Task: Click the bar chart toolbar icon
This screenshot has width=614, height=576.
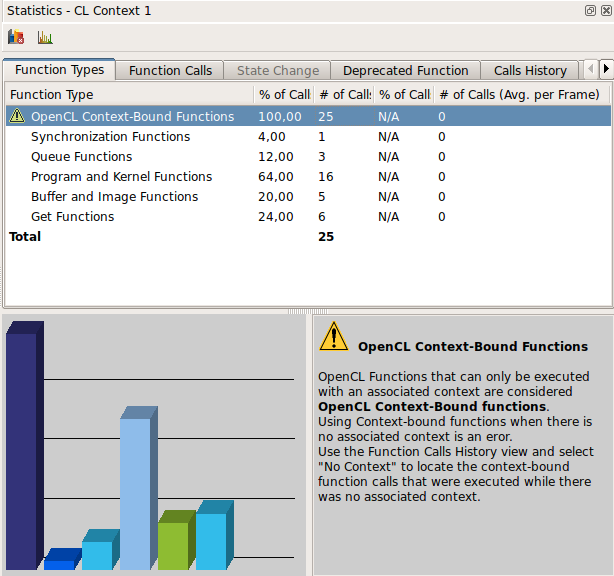Action: click(x=45, y=37)
